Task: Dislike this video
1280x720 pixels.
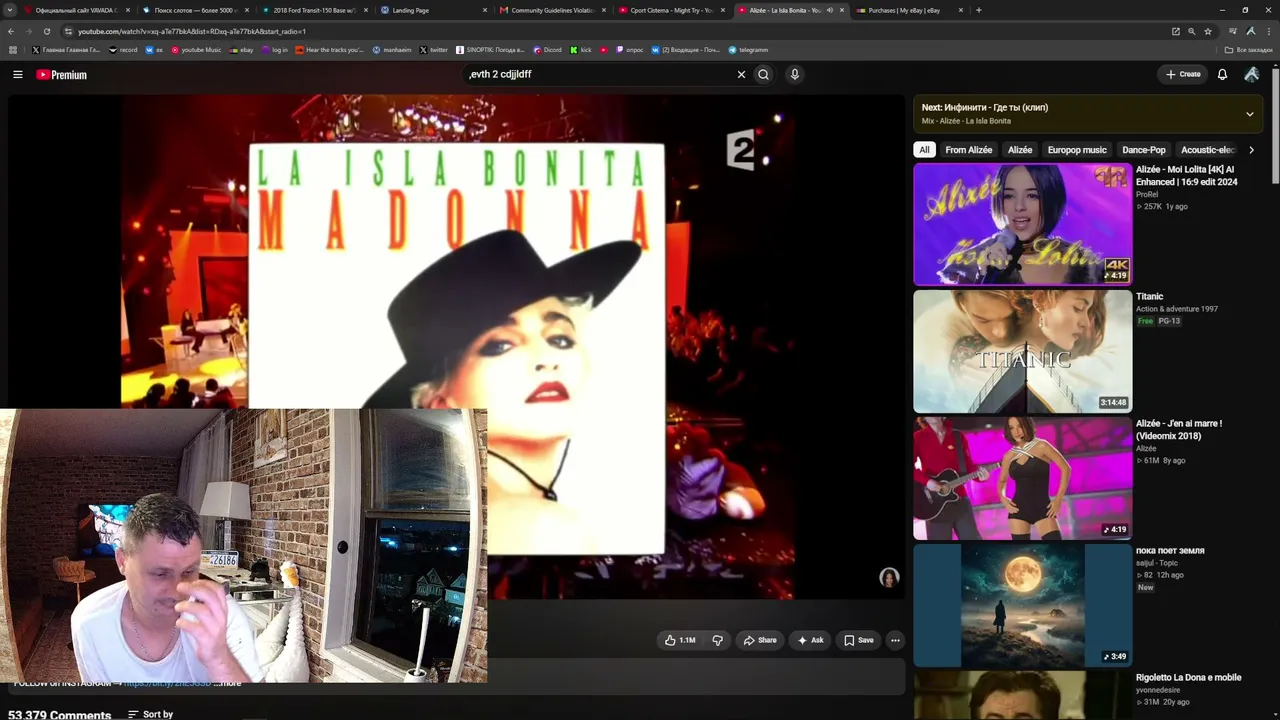Action: click(717, 640)
